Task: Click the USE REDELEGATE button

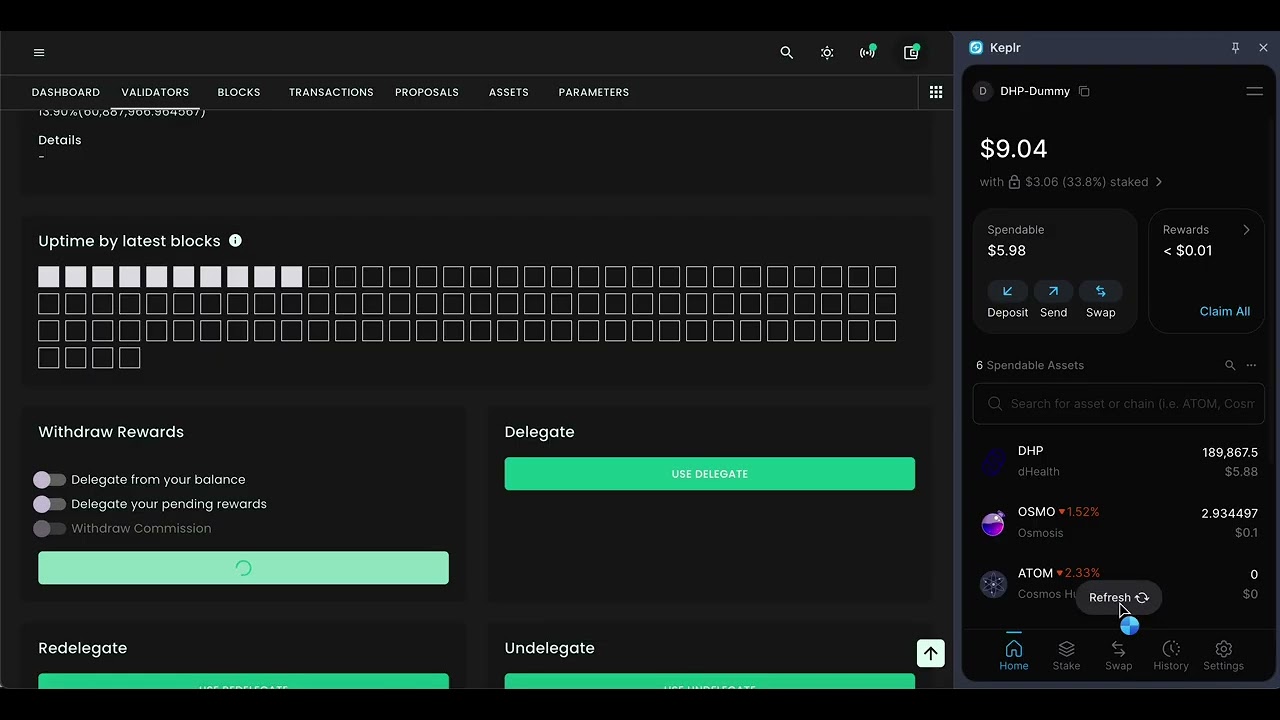Action: pos(243,682)
